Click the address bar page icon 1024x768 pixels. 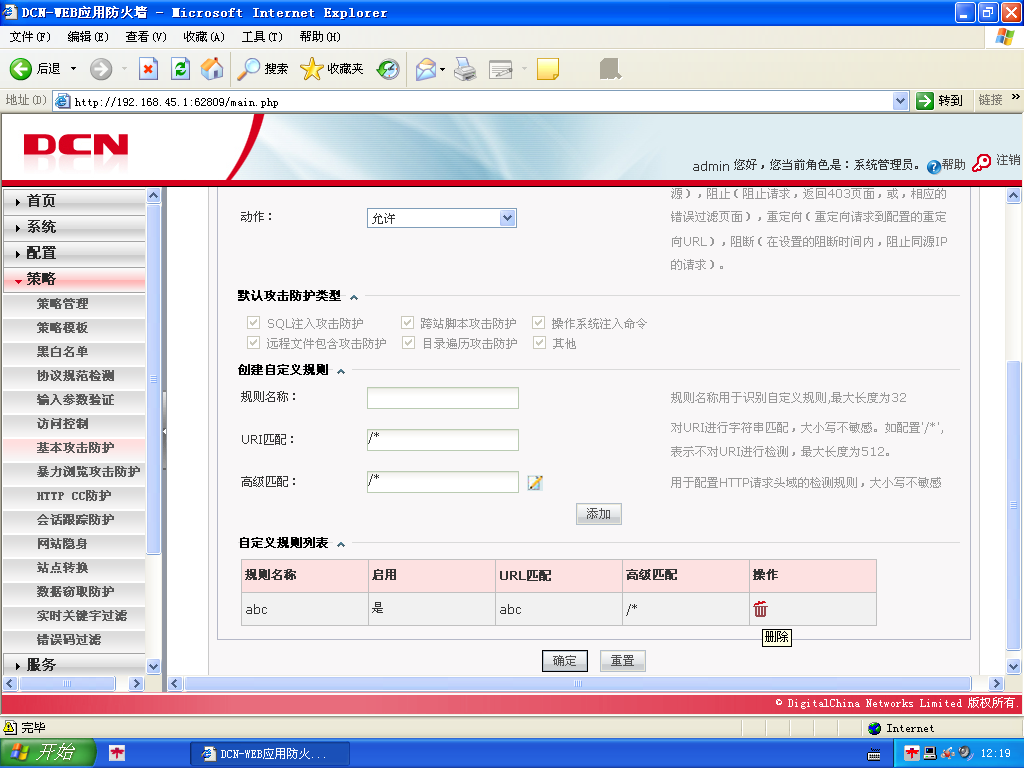click(62, 101)
